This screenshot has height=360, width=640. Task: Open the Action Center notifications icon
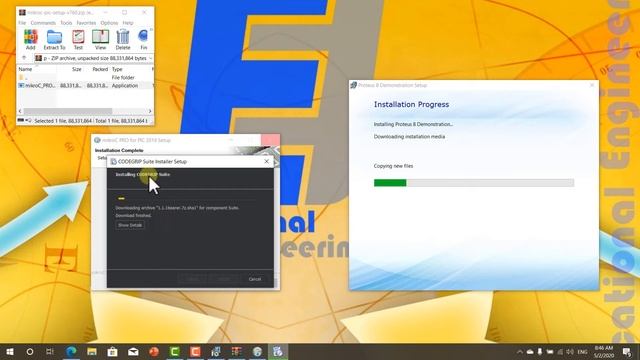pyautogui.click(x=627, y=352)
